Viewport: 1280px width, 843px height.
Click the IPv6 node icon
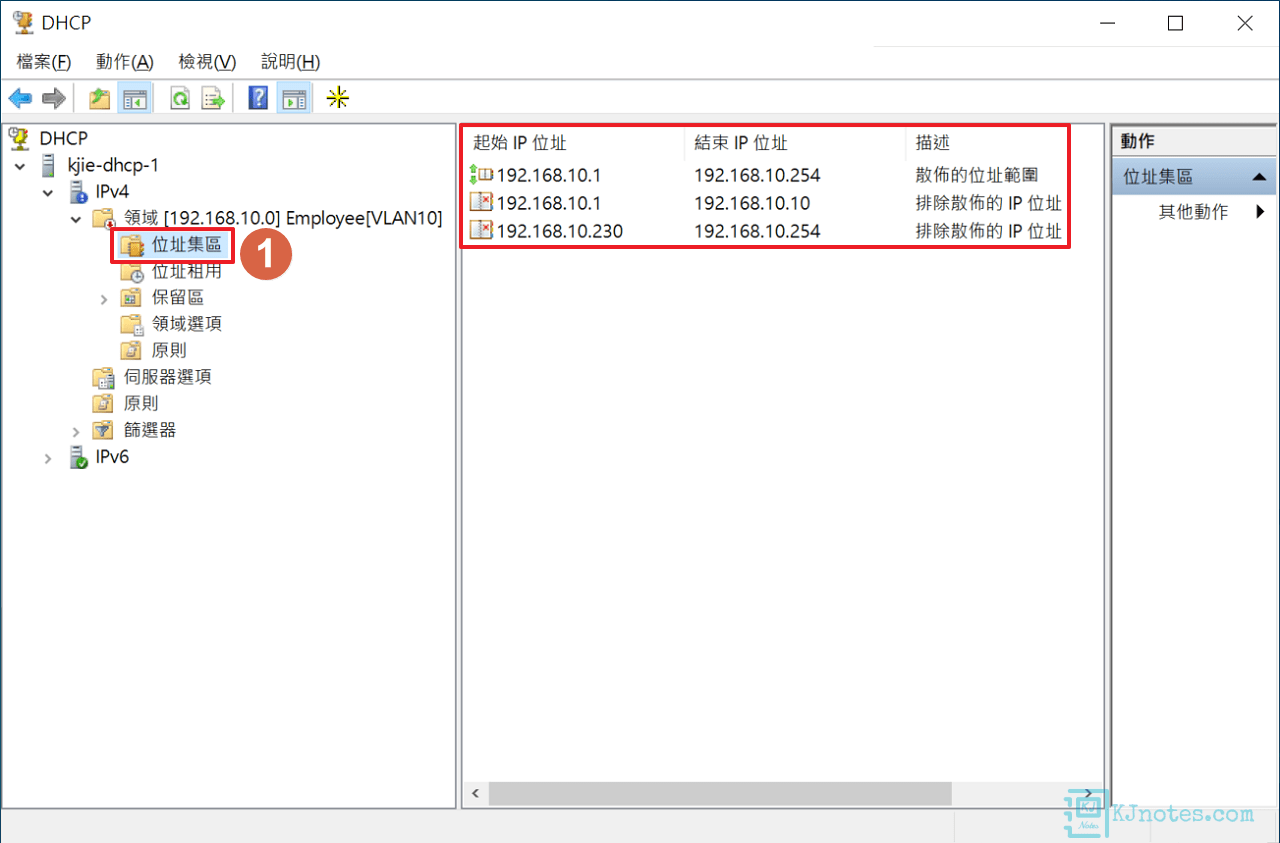click(78, 457)
